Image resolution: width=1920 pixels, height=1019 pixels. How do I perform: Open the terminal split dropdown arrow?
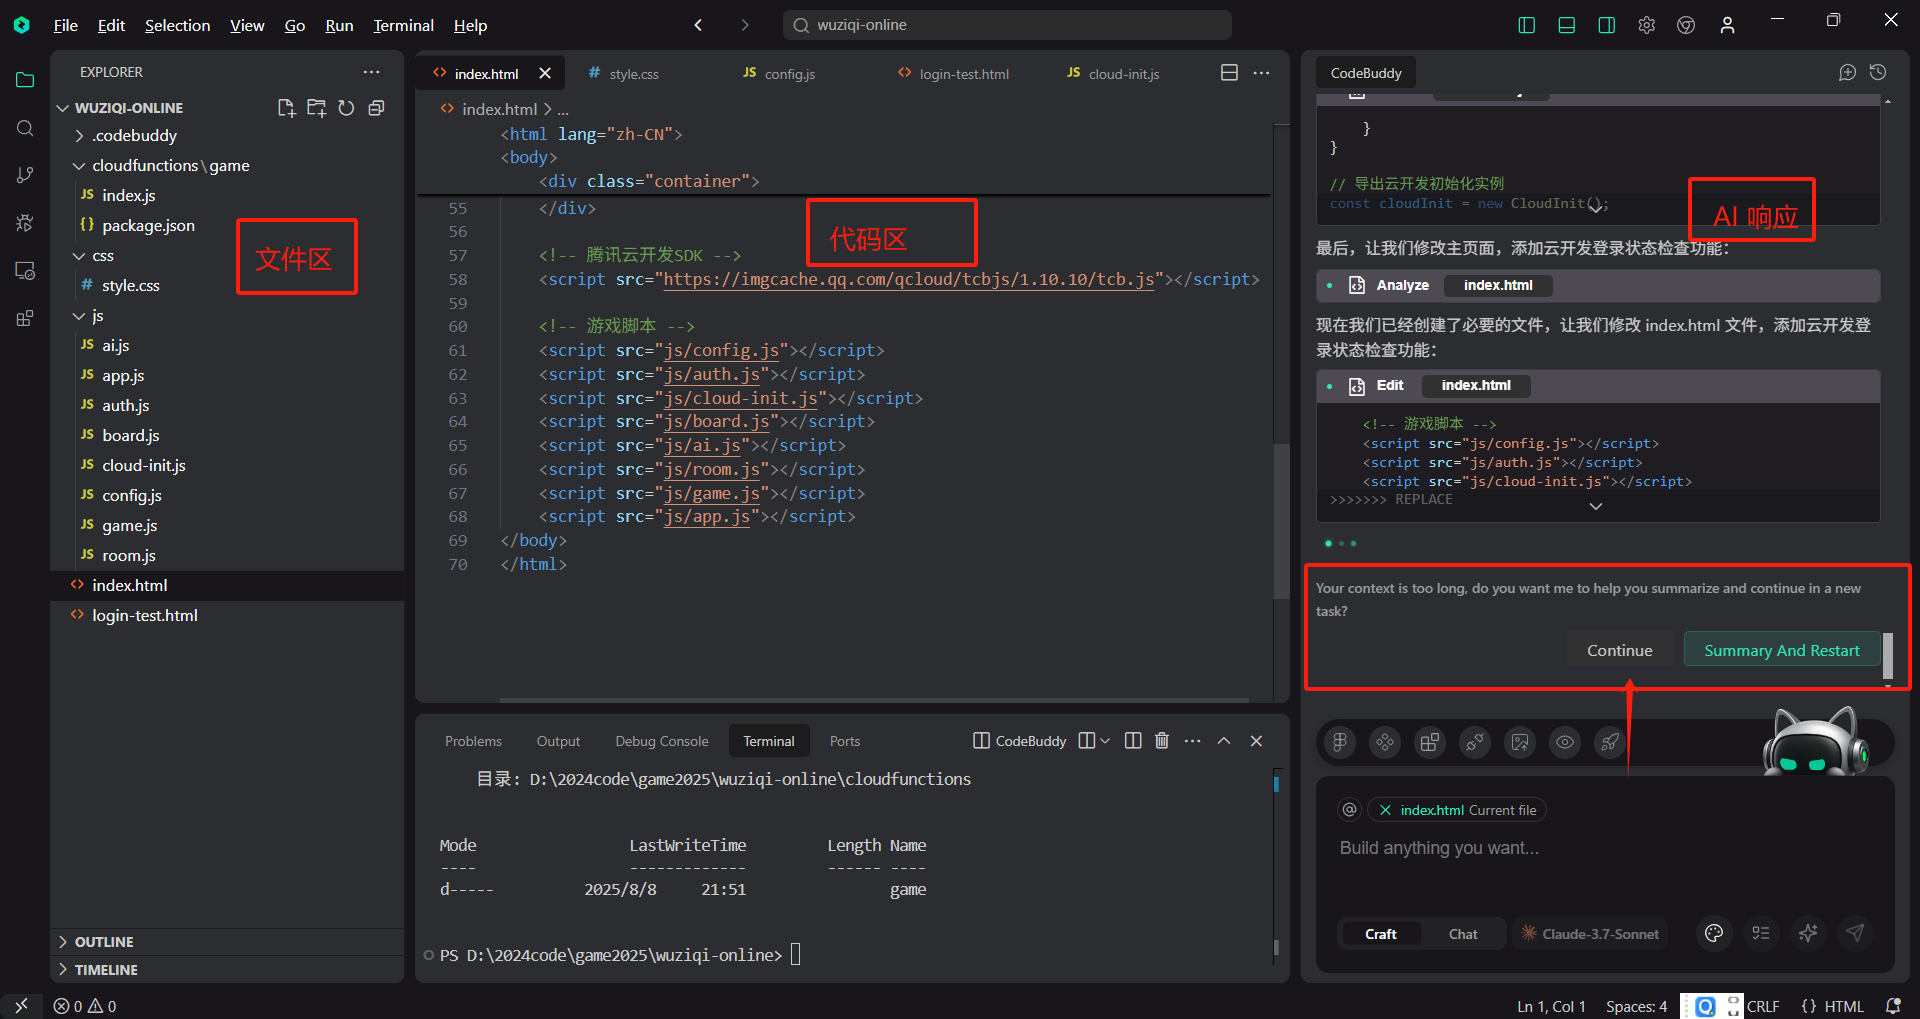pos(1105,741)
